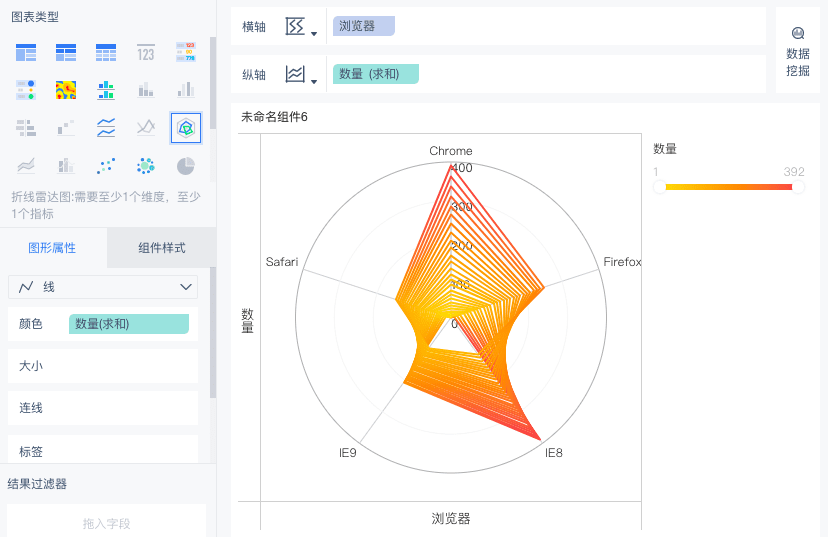Select the packed bubble chart type
The height and width of the screenshot is (537, 828).
[x=146, y=166]
